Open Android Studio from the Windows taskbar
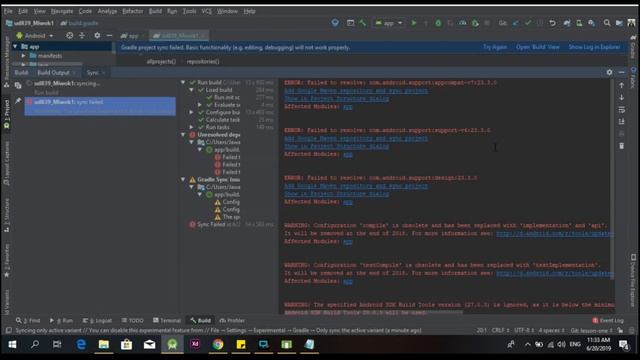Image resolution: width=640 pixels, height=360 pixels. pyautogui.click(x=172, y=345)
